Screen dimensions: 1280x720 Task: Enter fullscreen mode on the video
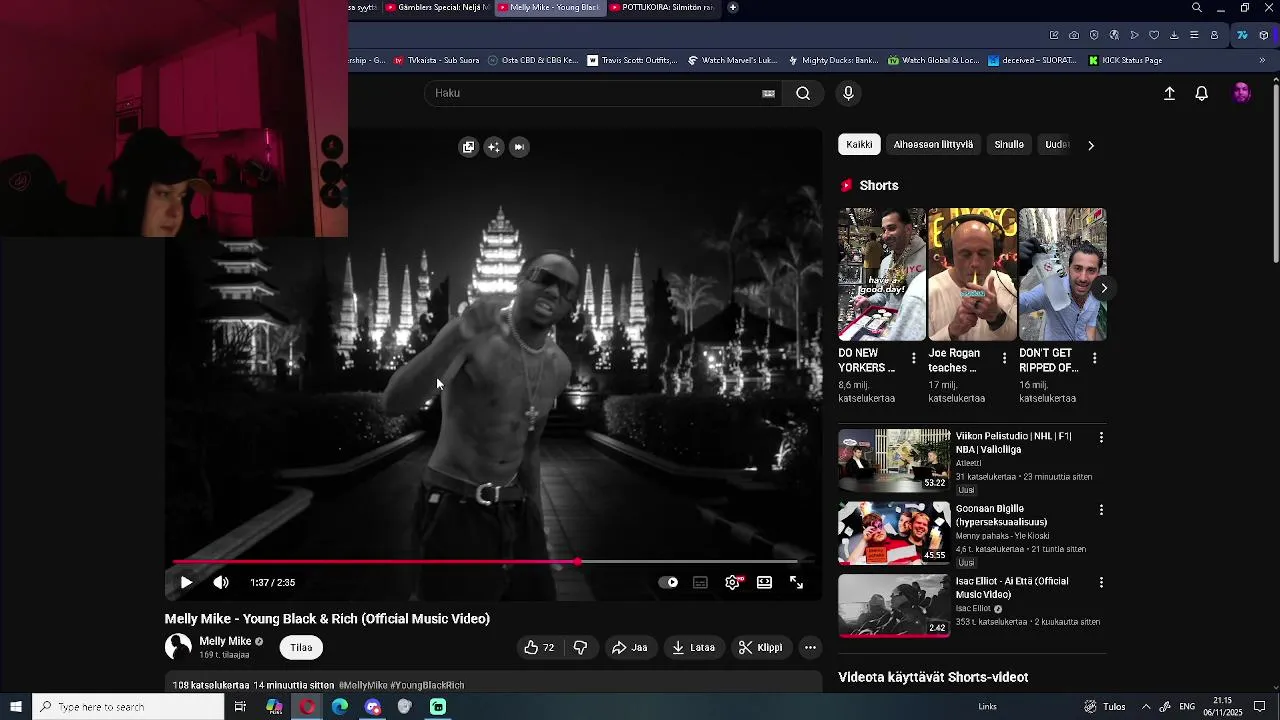(x=797, y=582)
